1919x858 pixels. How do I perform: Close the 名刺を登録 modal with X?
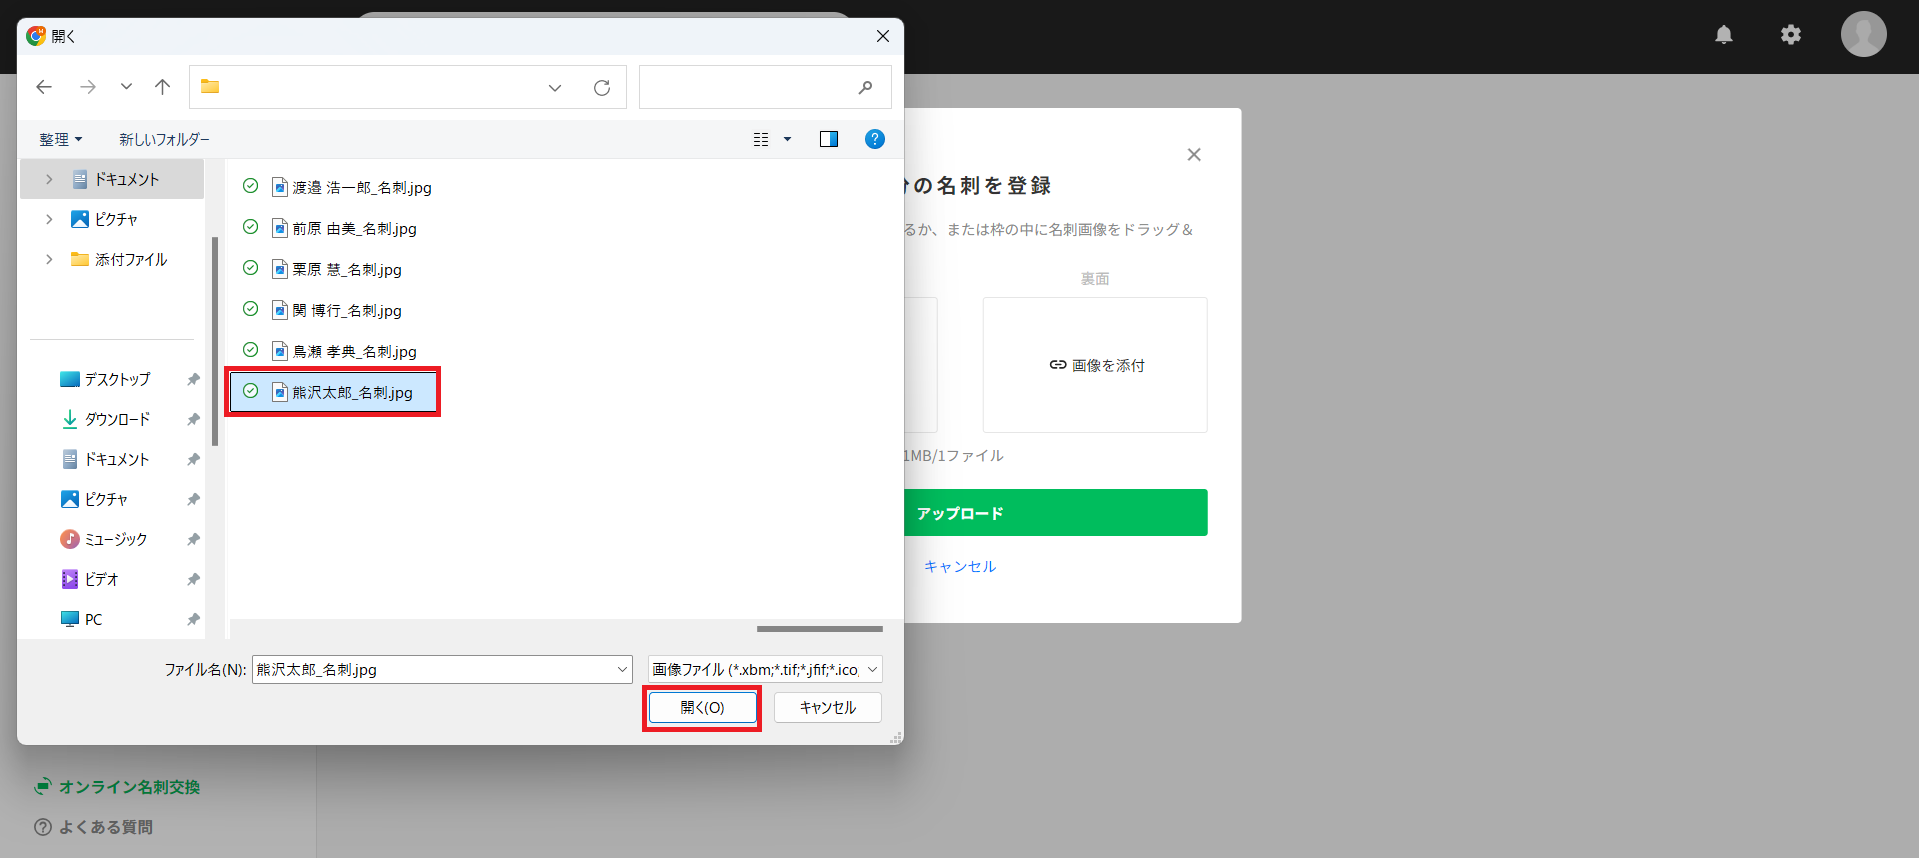click(x=1194, y=154)
